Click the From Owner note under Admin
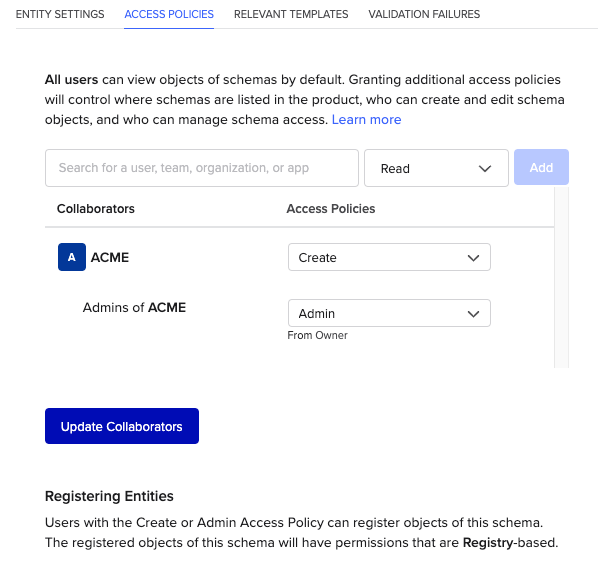 pyautogui.click(x=317, y=336)
